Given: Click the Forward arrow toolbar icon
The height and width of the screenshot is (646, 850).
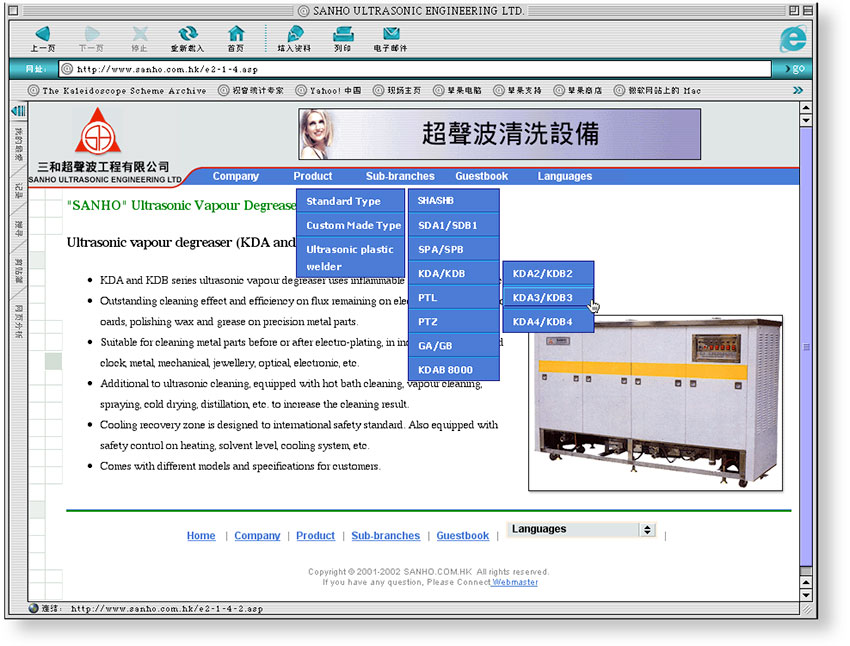Looking at the screenshot, I should 92,34.
